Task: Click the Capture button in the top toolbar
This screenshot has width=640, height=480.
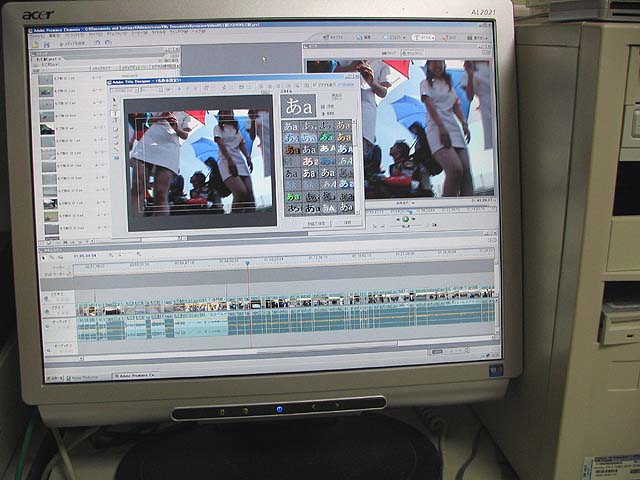Action: click(333, 36)
